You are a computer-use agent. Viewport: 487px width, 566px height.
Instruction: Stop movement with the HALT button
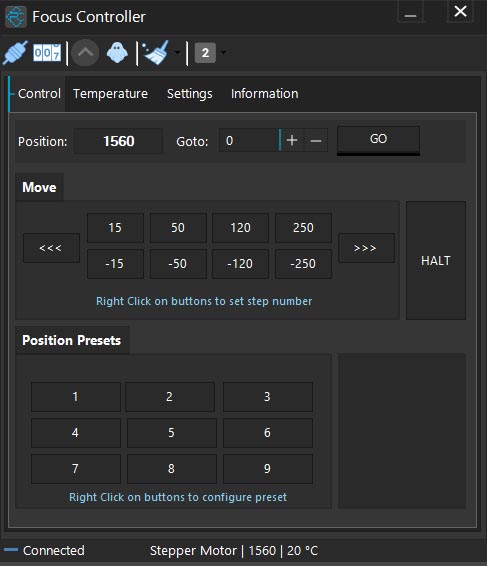coord(436,260)
